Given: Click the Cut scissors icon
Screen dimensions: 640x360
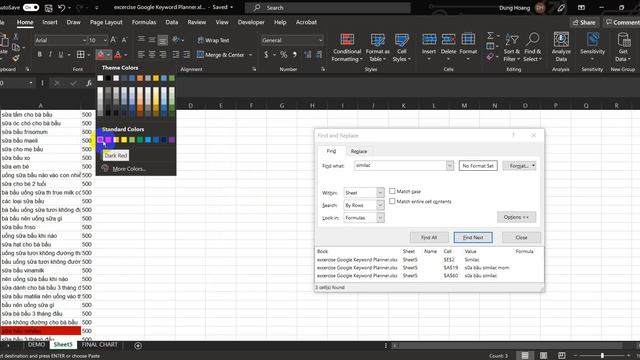Looking at the screenshot, I should [16, 37].
